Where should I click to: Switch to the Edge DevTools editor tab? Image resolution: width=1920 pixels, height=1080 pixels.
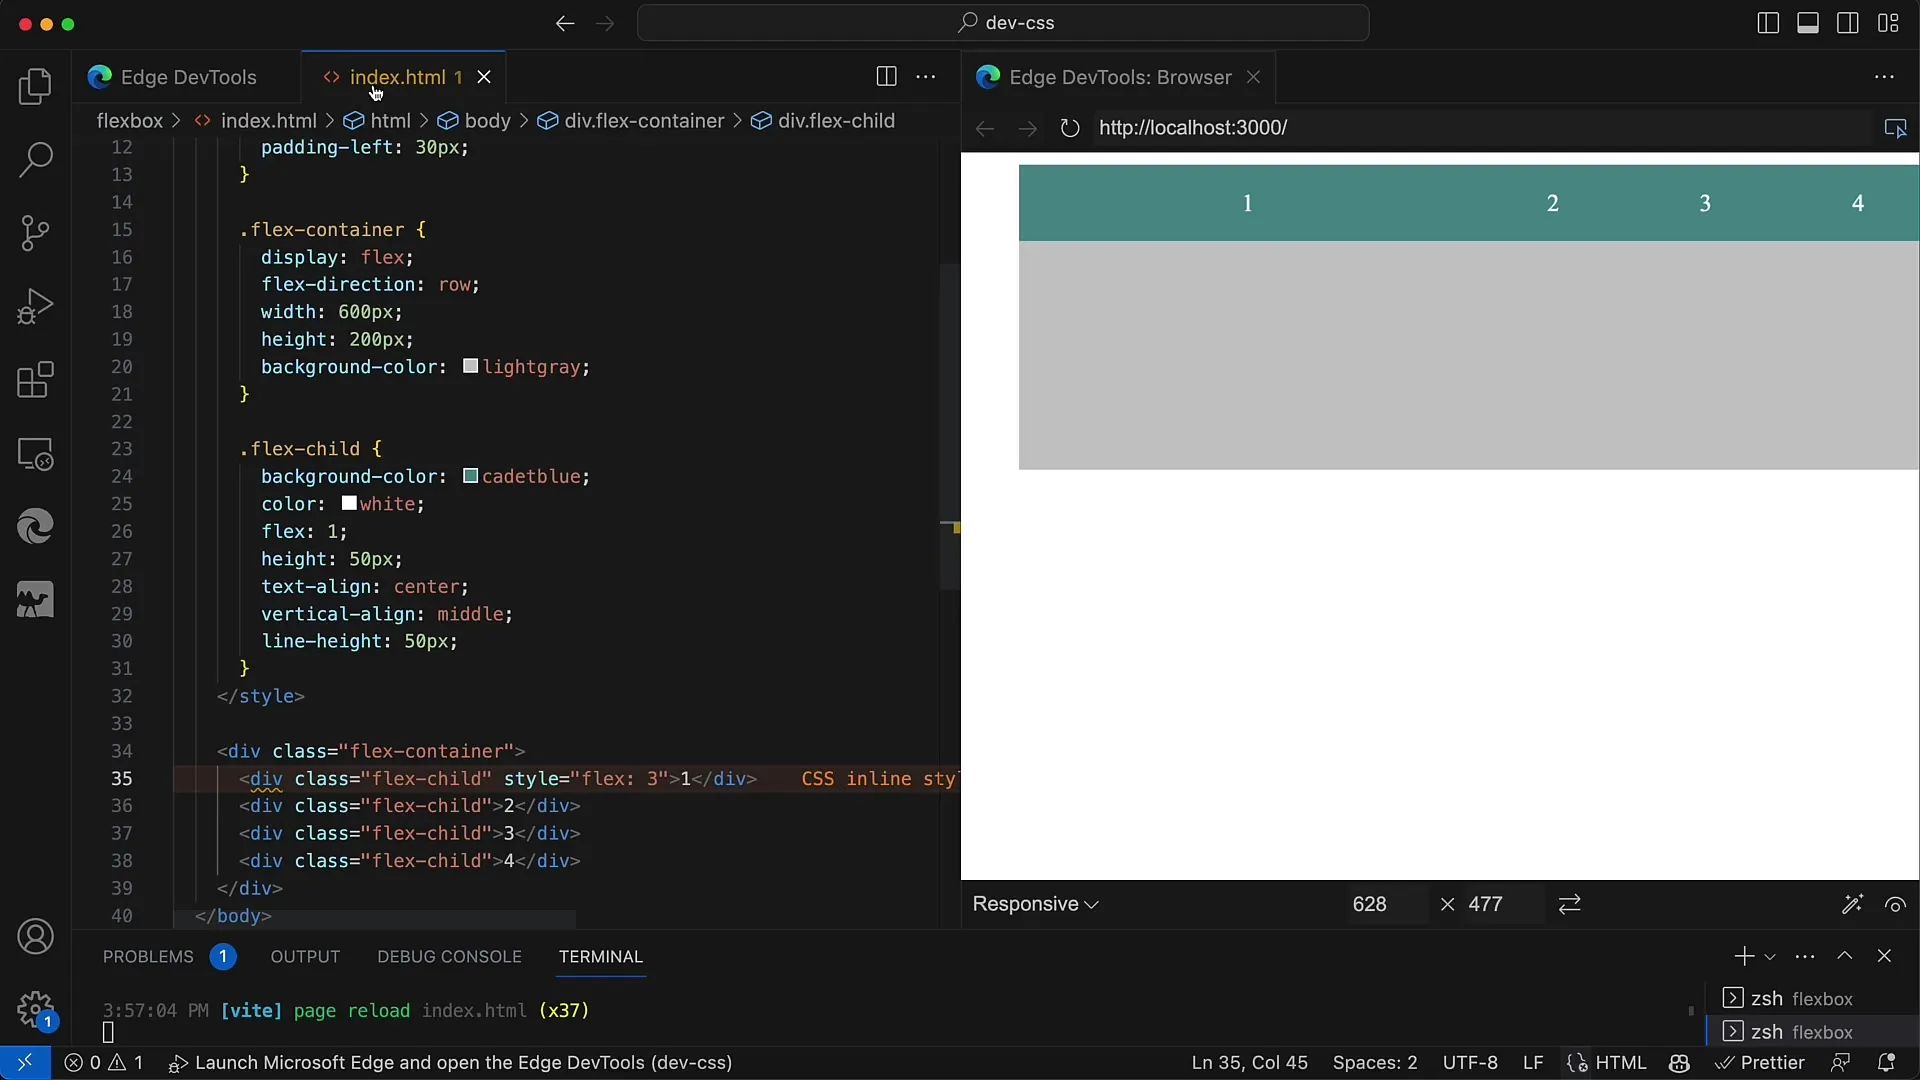187,77
